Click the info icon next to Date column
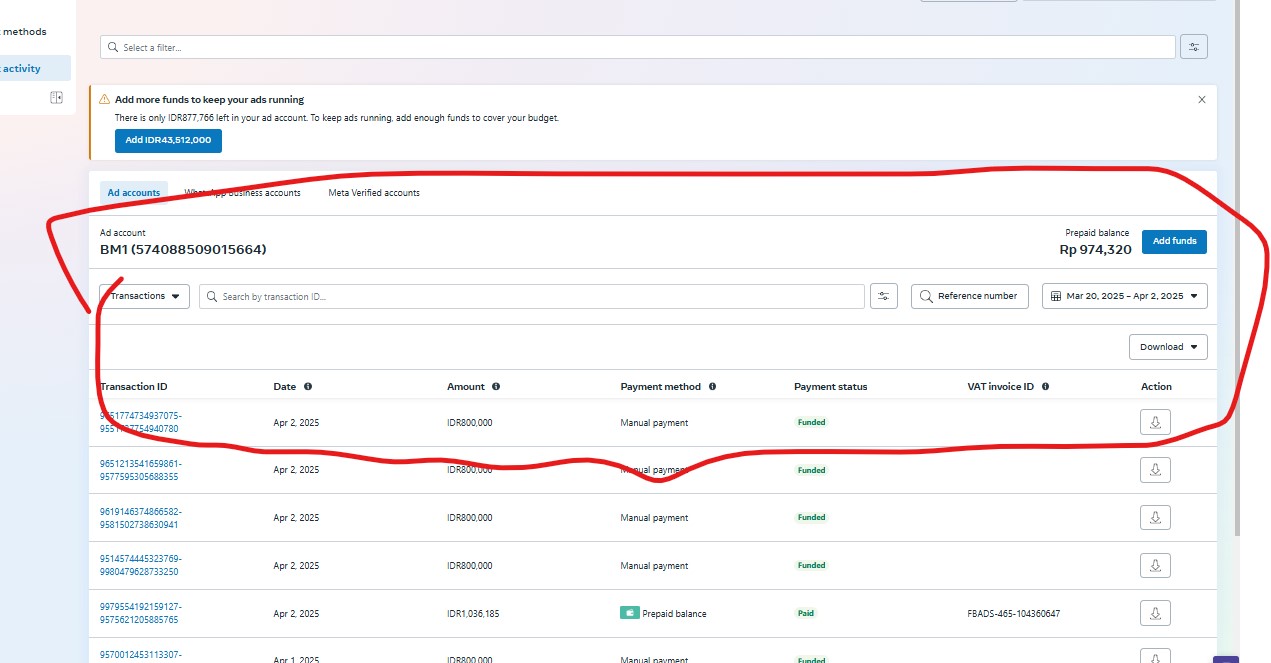1271x663 pixels. (x=308, y=386)
